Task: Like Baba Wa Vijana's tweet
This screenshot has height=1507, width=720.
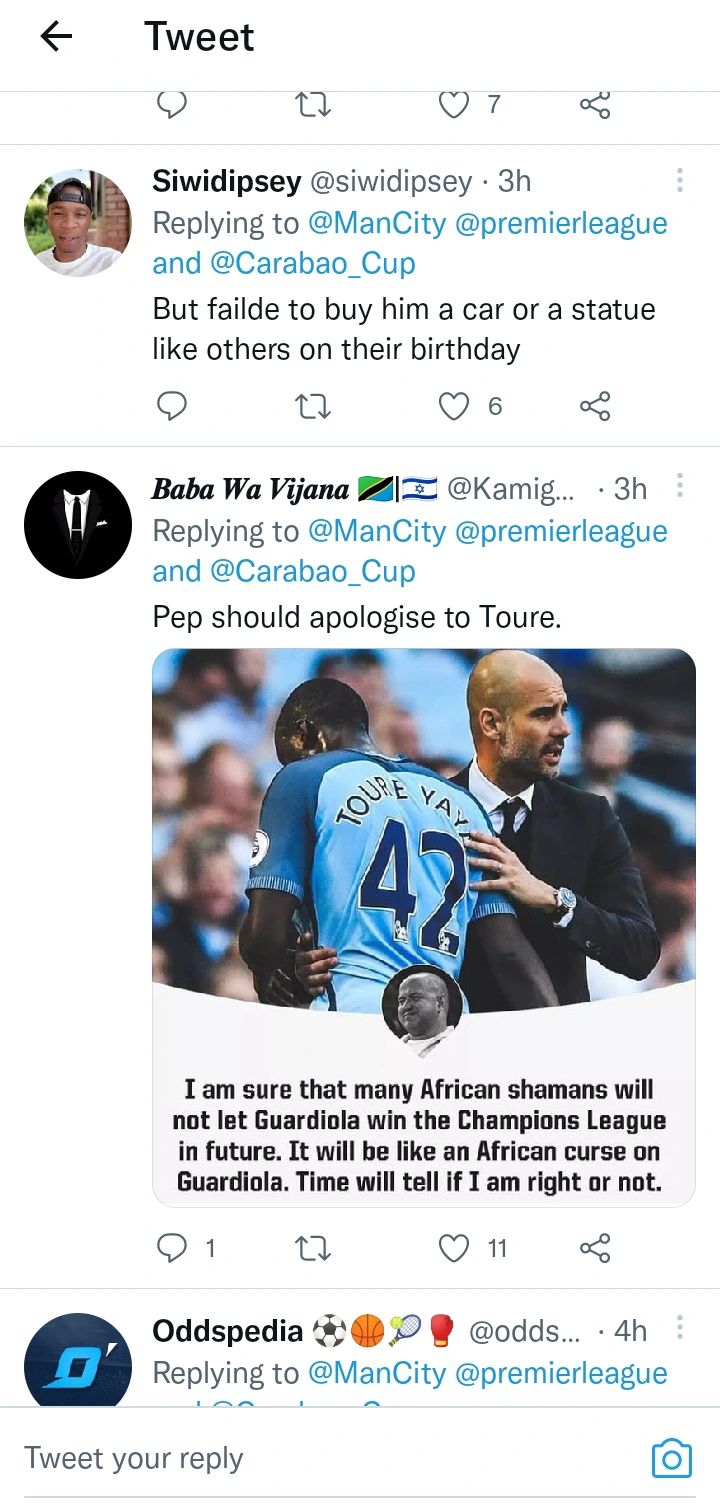Action: point(455,1248)
